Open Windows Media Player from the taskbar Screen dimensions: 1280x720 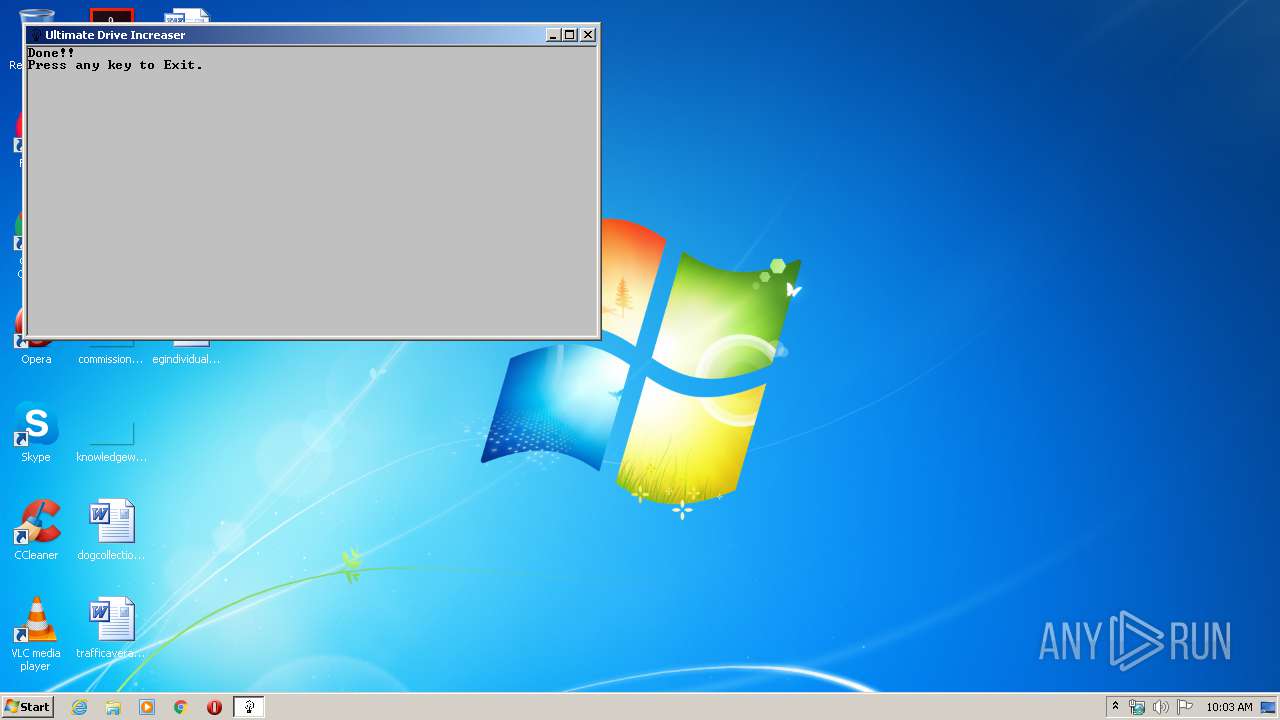(147, 707)
